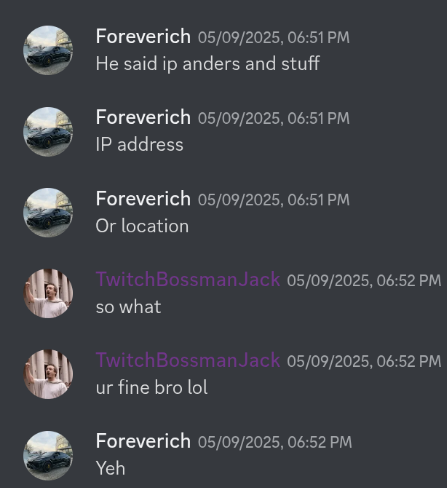Select the "IP address" message text
The image size is (447, 488).
[x=139, y=145]
